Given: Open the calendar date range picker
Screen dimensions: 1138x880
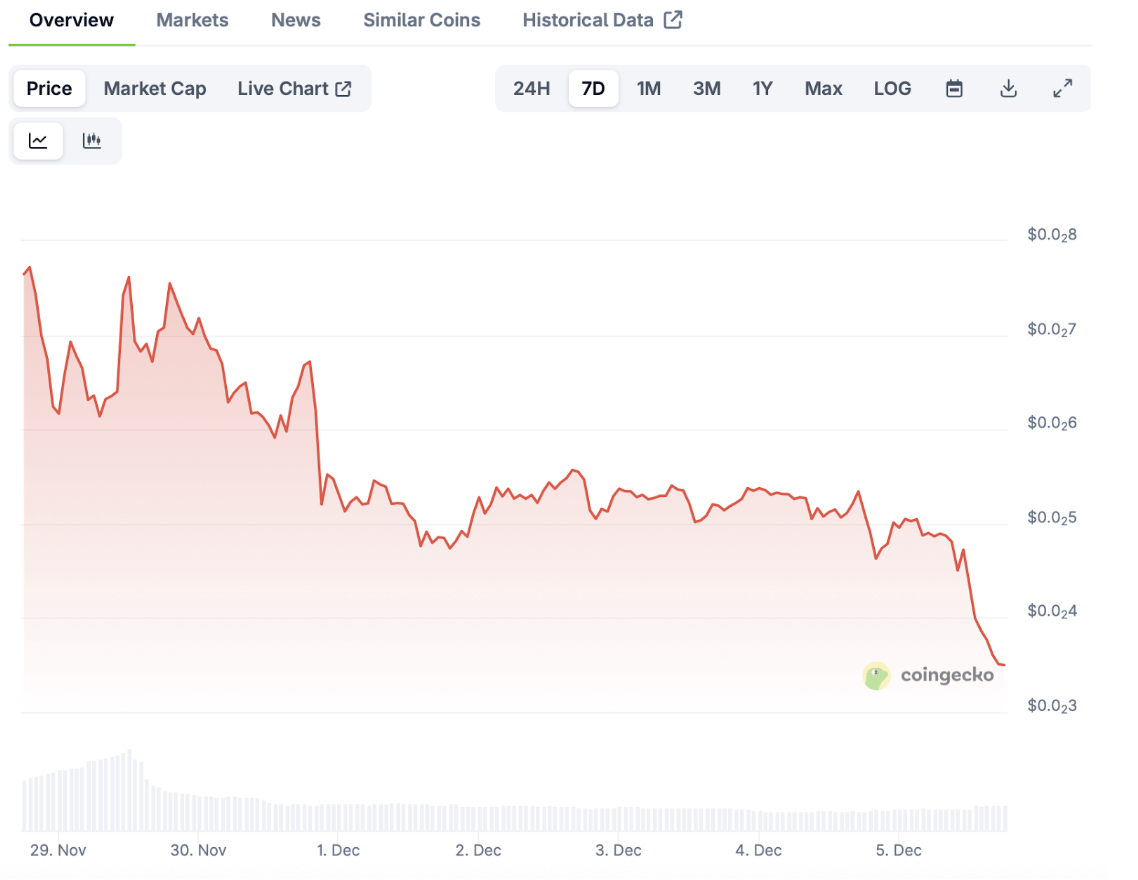Looking at the screenshot, I should pyautogui.click(x=954, y=89).
